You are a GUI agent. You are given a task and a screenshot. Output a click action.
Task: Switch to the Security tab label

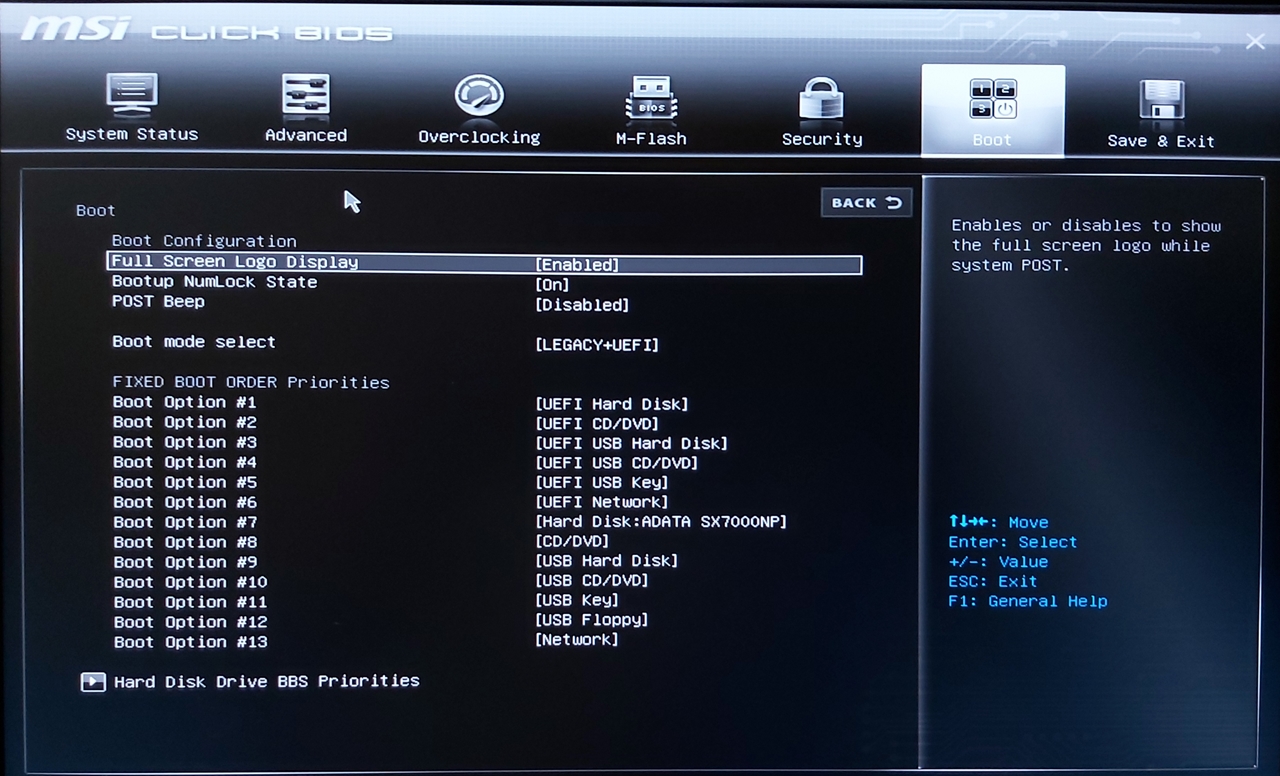[x=822, y=140]
